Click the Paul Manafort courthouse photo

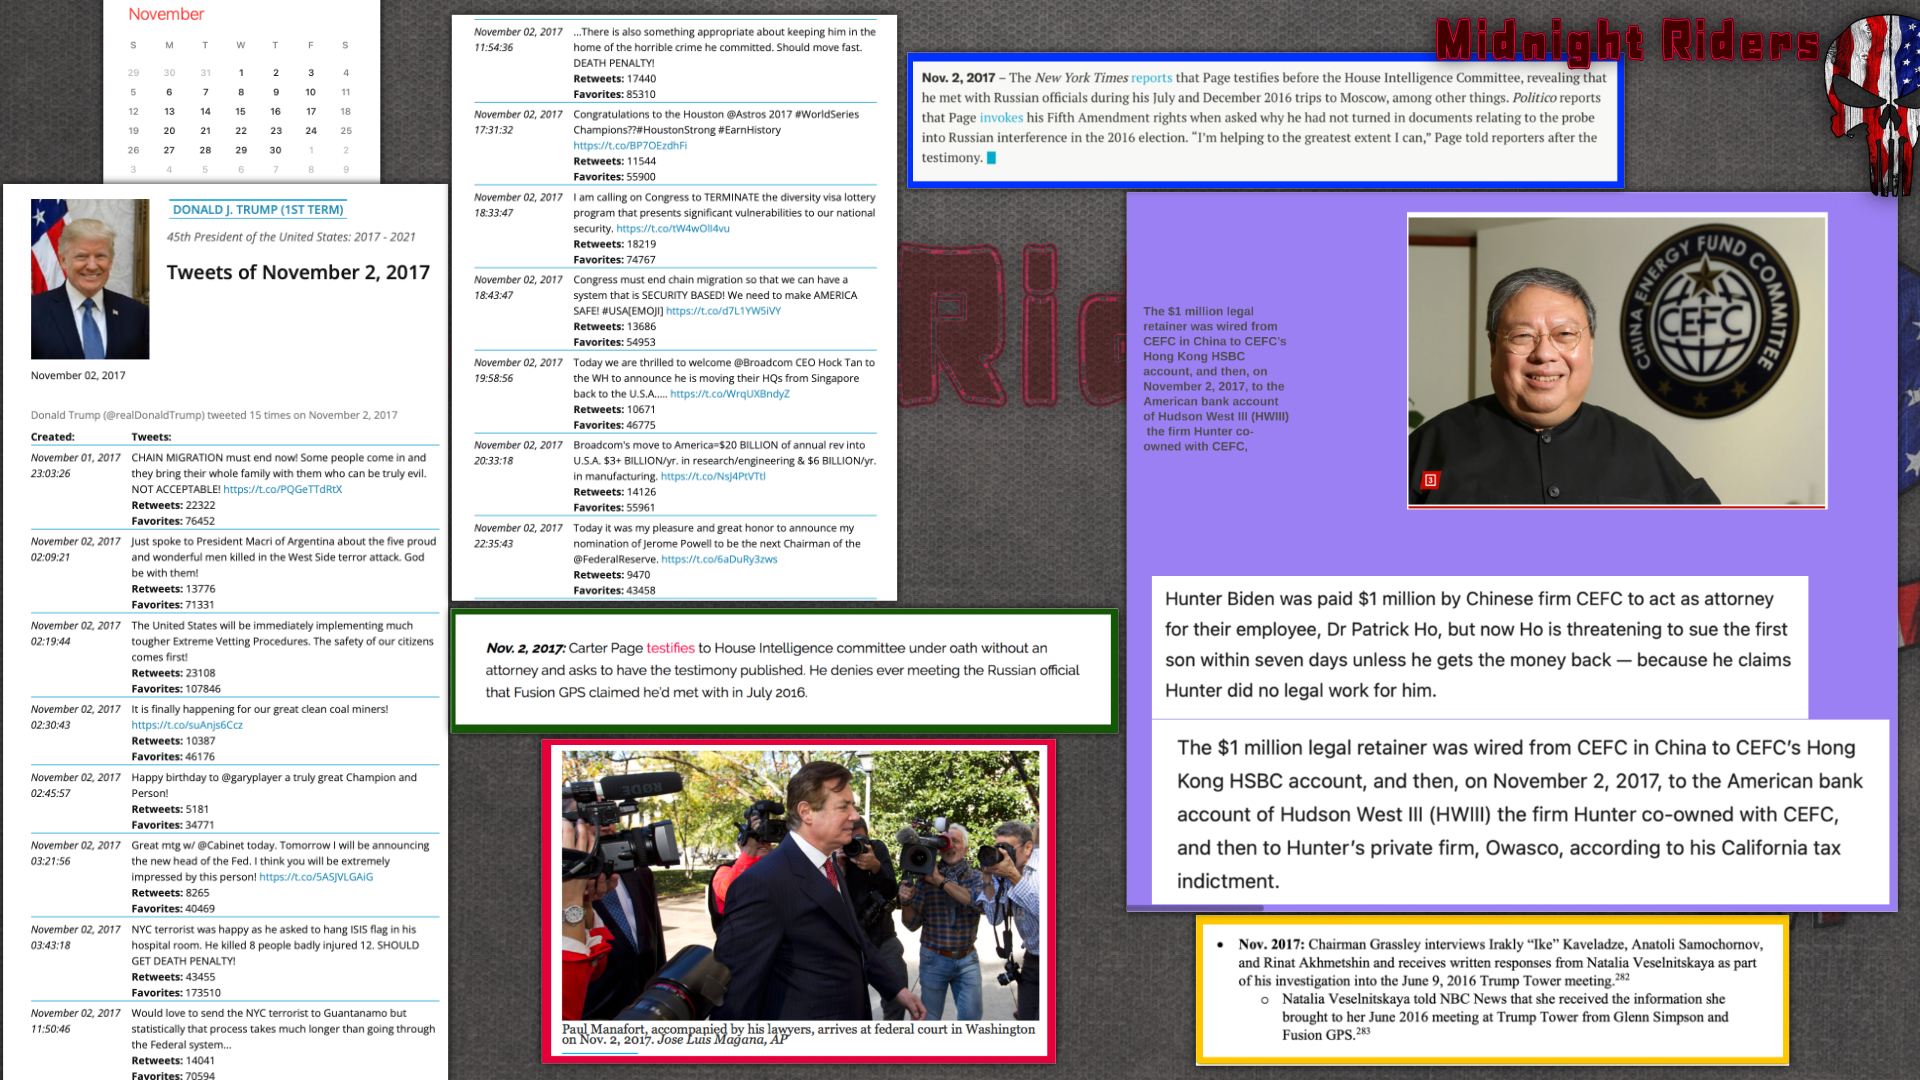point(800,885)
